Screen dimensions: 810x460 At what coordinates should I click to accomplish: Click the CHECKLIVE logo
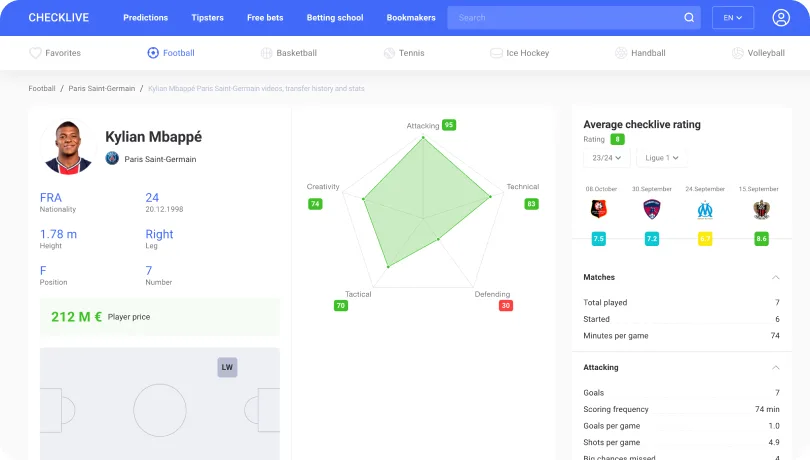pos(58,18)
